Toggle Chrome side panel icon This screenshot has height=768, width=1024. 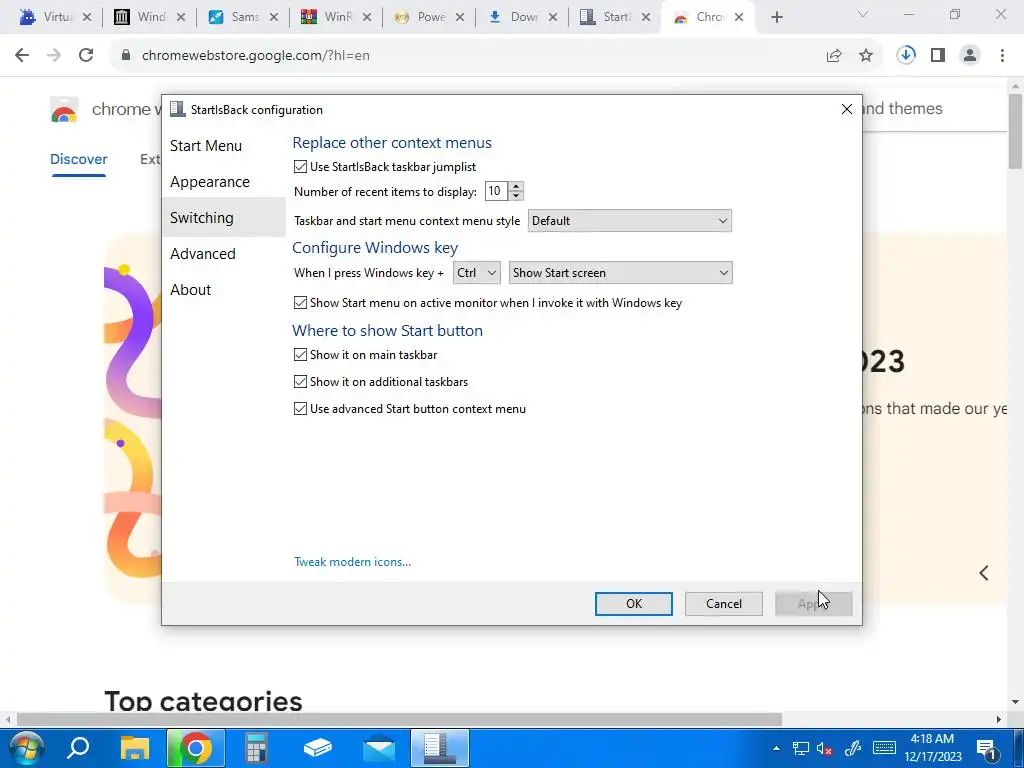[x=938, y=56]
